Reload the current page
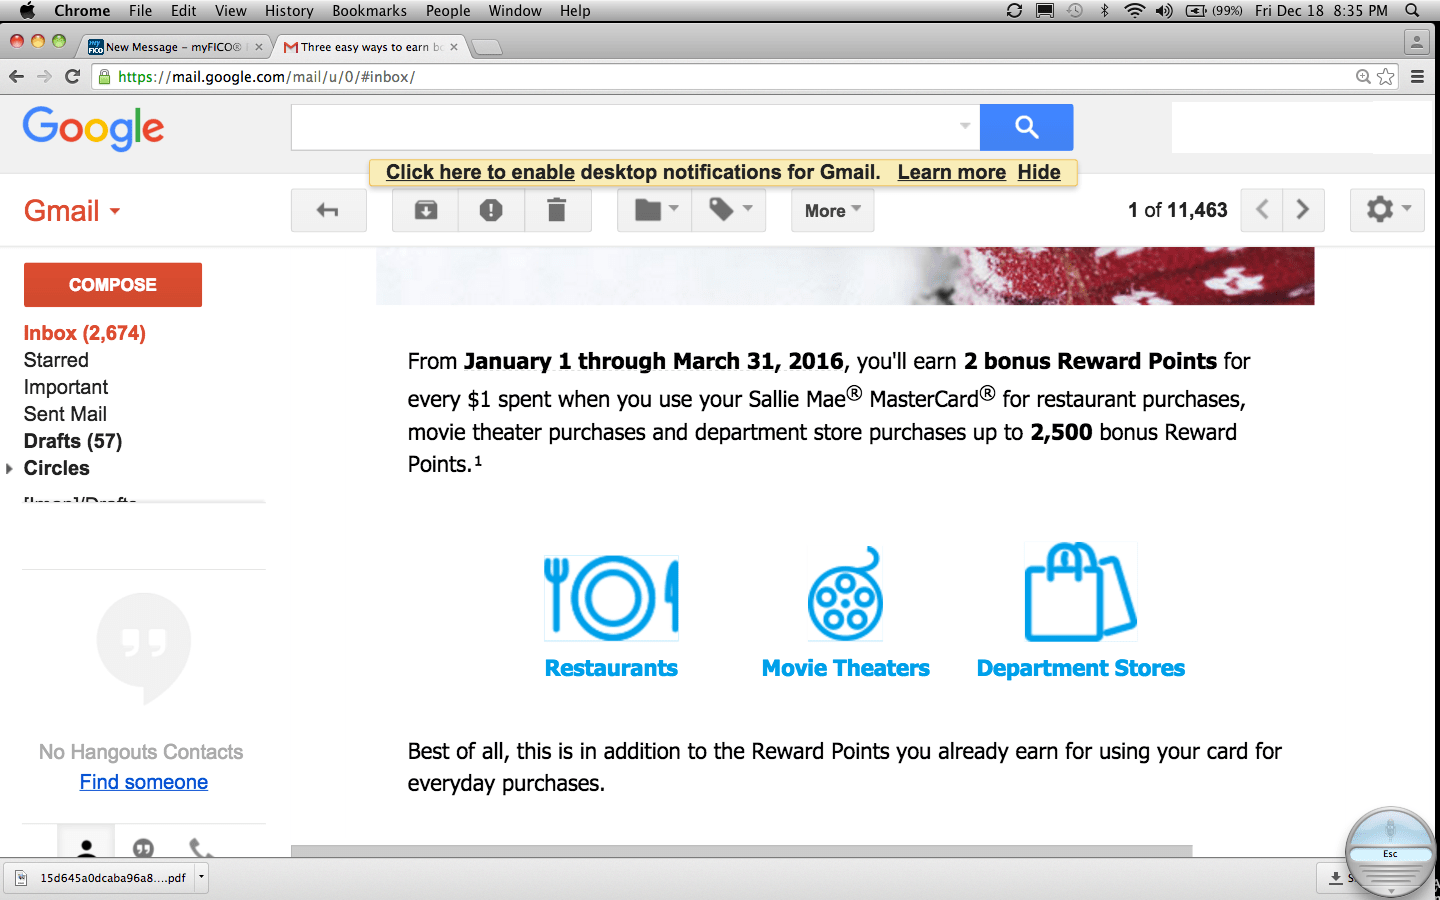Image resolution: width=1440 pixels, height=900 pixels. tap(72, 76)
